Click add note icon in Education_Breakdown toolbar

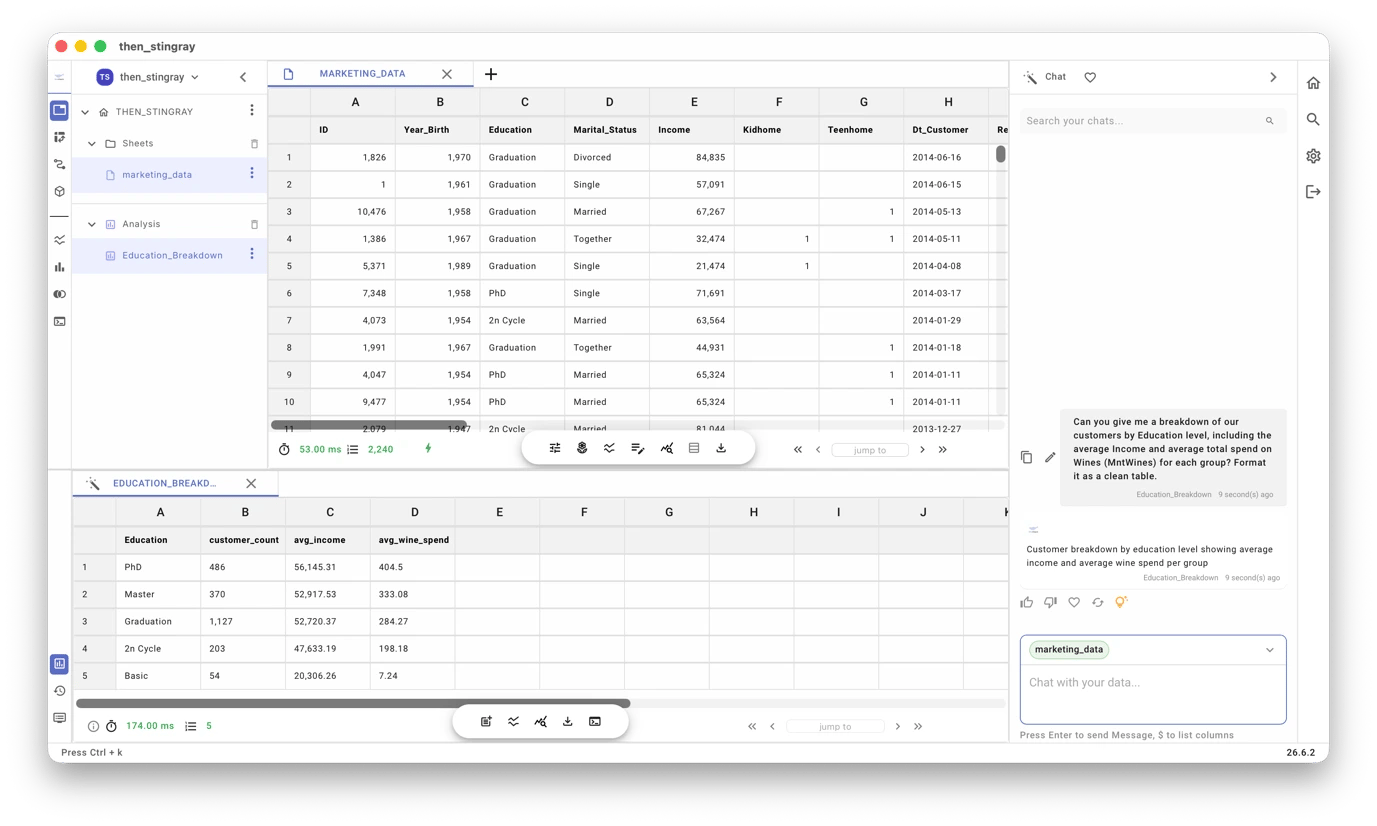click(x=486, y=722)
